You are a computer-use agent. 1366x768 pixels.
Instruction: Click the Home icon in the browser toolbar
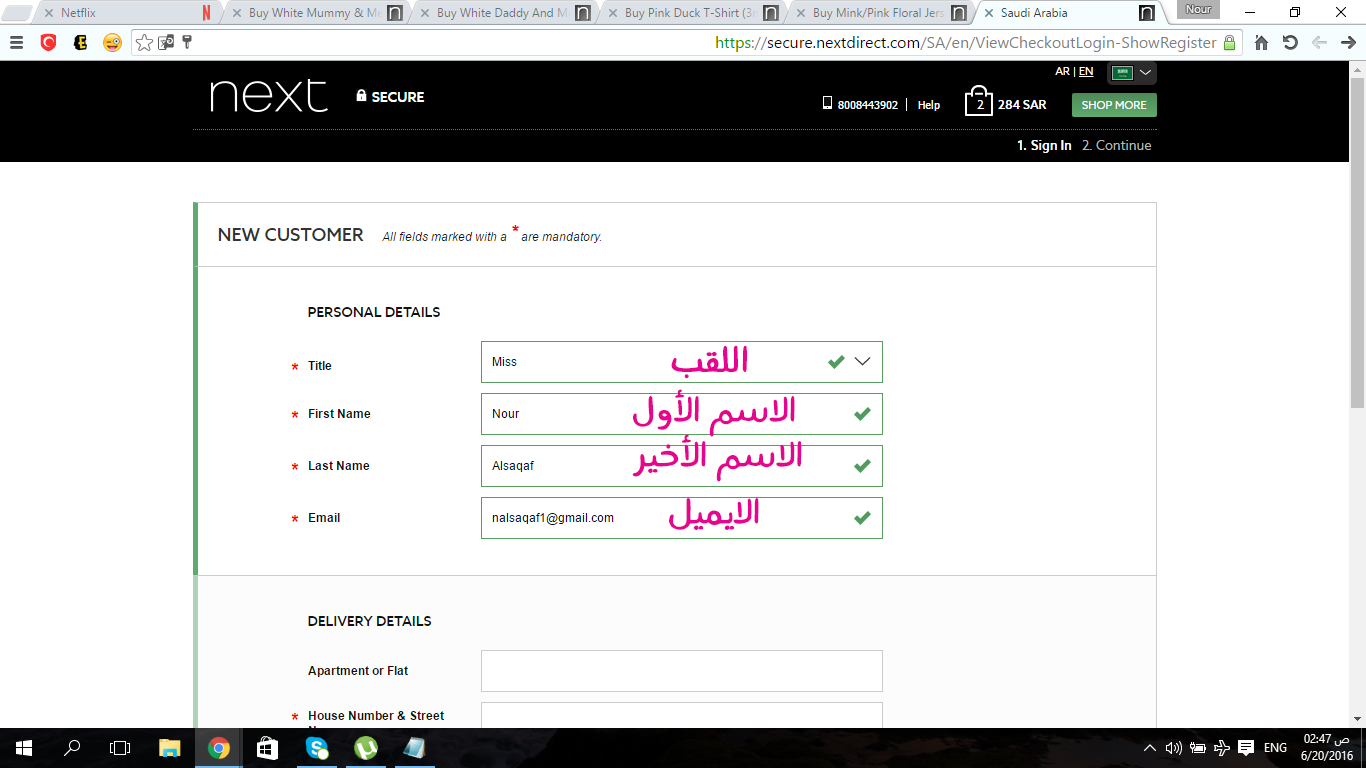(1260, 43)
